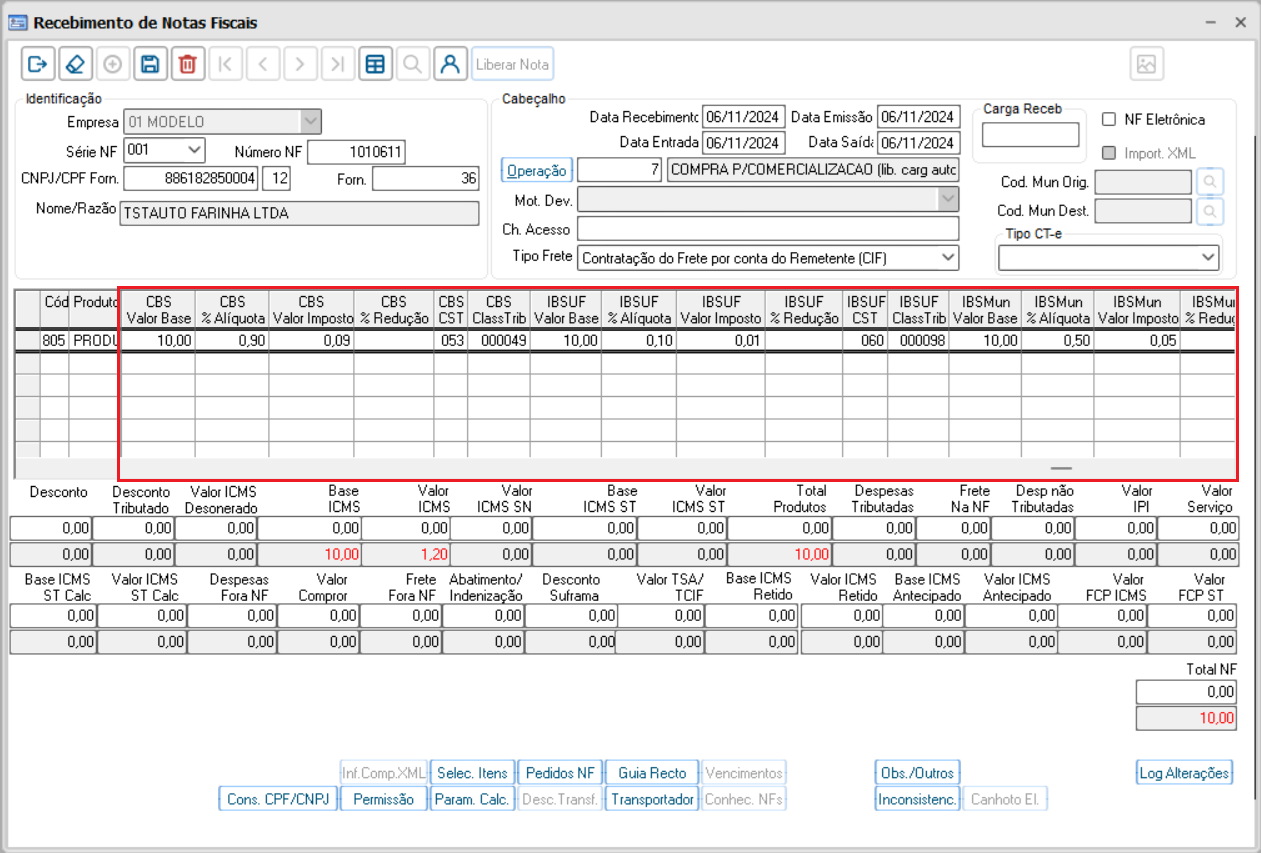
Task: Click the Inf.Comp.XML button
Action: coord(384,773)
